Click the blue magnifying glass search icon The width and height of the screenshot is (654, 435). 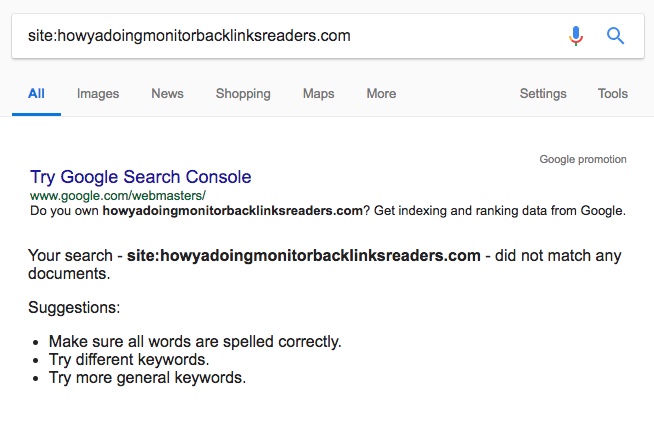[x=616, y=36]
